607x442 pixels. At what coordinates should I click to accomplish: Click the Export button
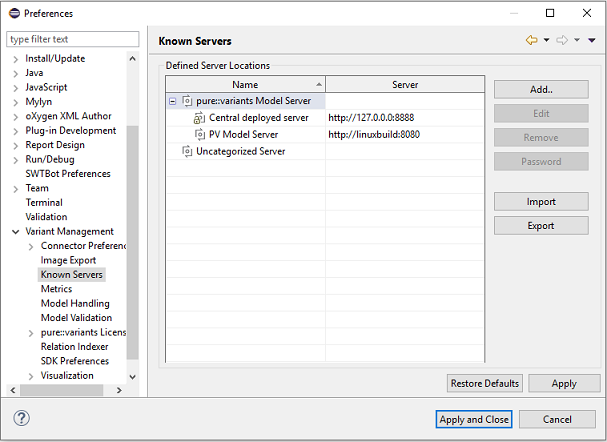(x=541, y=226)
